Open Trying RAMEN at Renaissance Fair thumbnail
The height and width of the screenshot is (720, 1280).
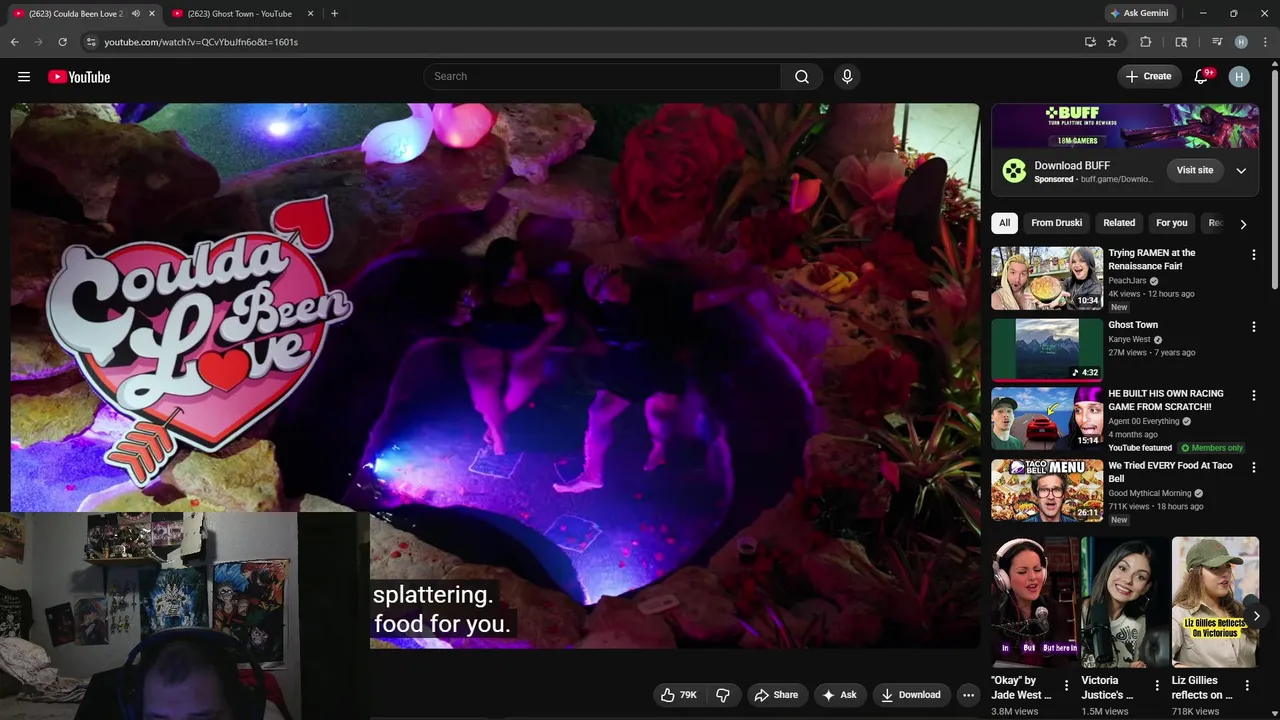point(1047,279)
